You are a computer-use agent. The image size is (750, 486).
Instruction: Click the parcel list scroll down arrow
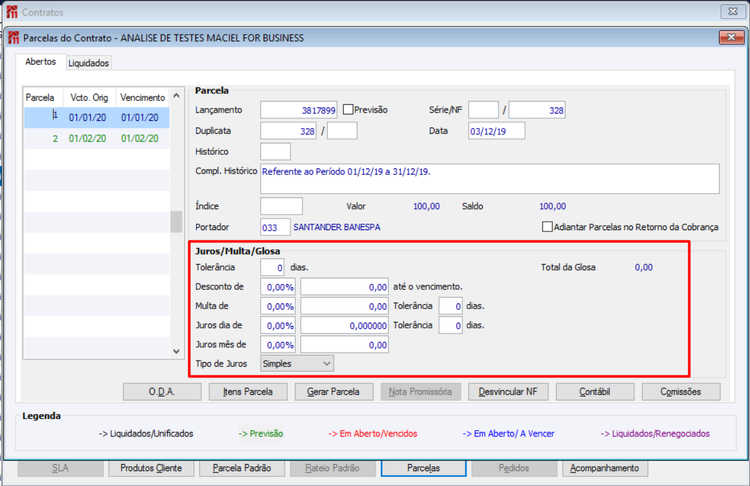tap(176, 351)
